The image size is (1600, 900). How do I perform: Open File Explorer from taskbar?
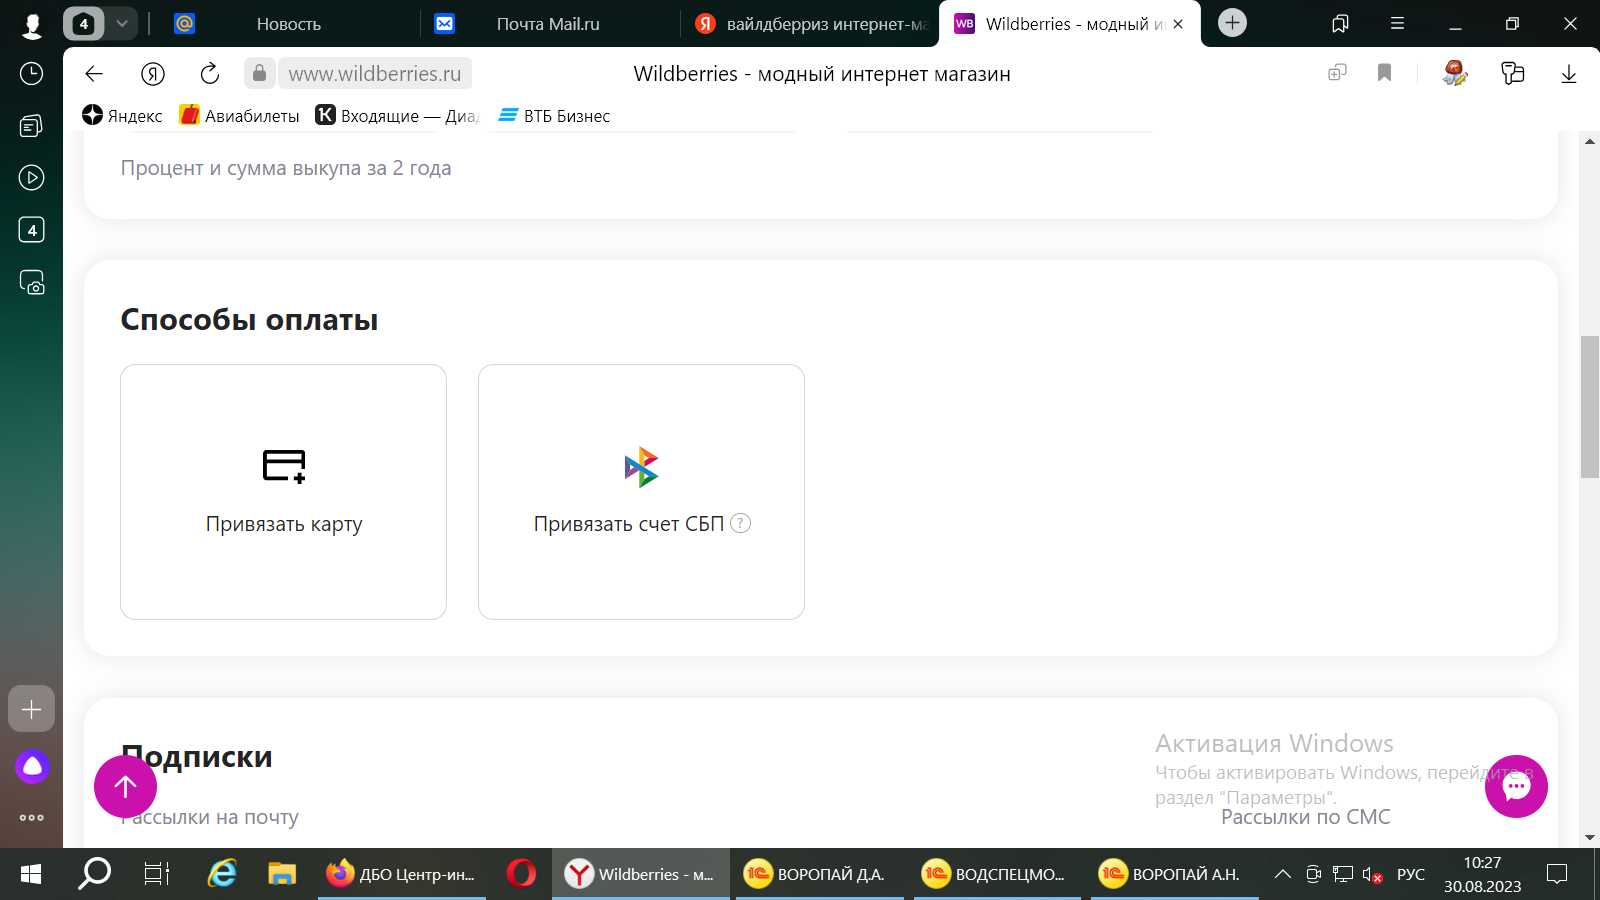pos(283,874)
